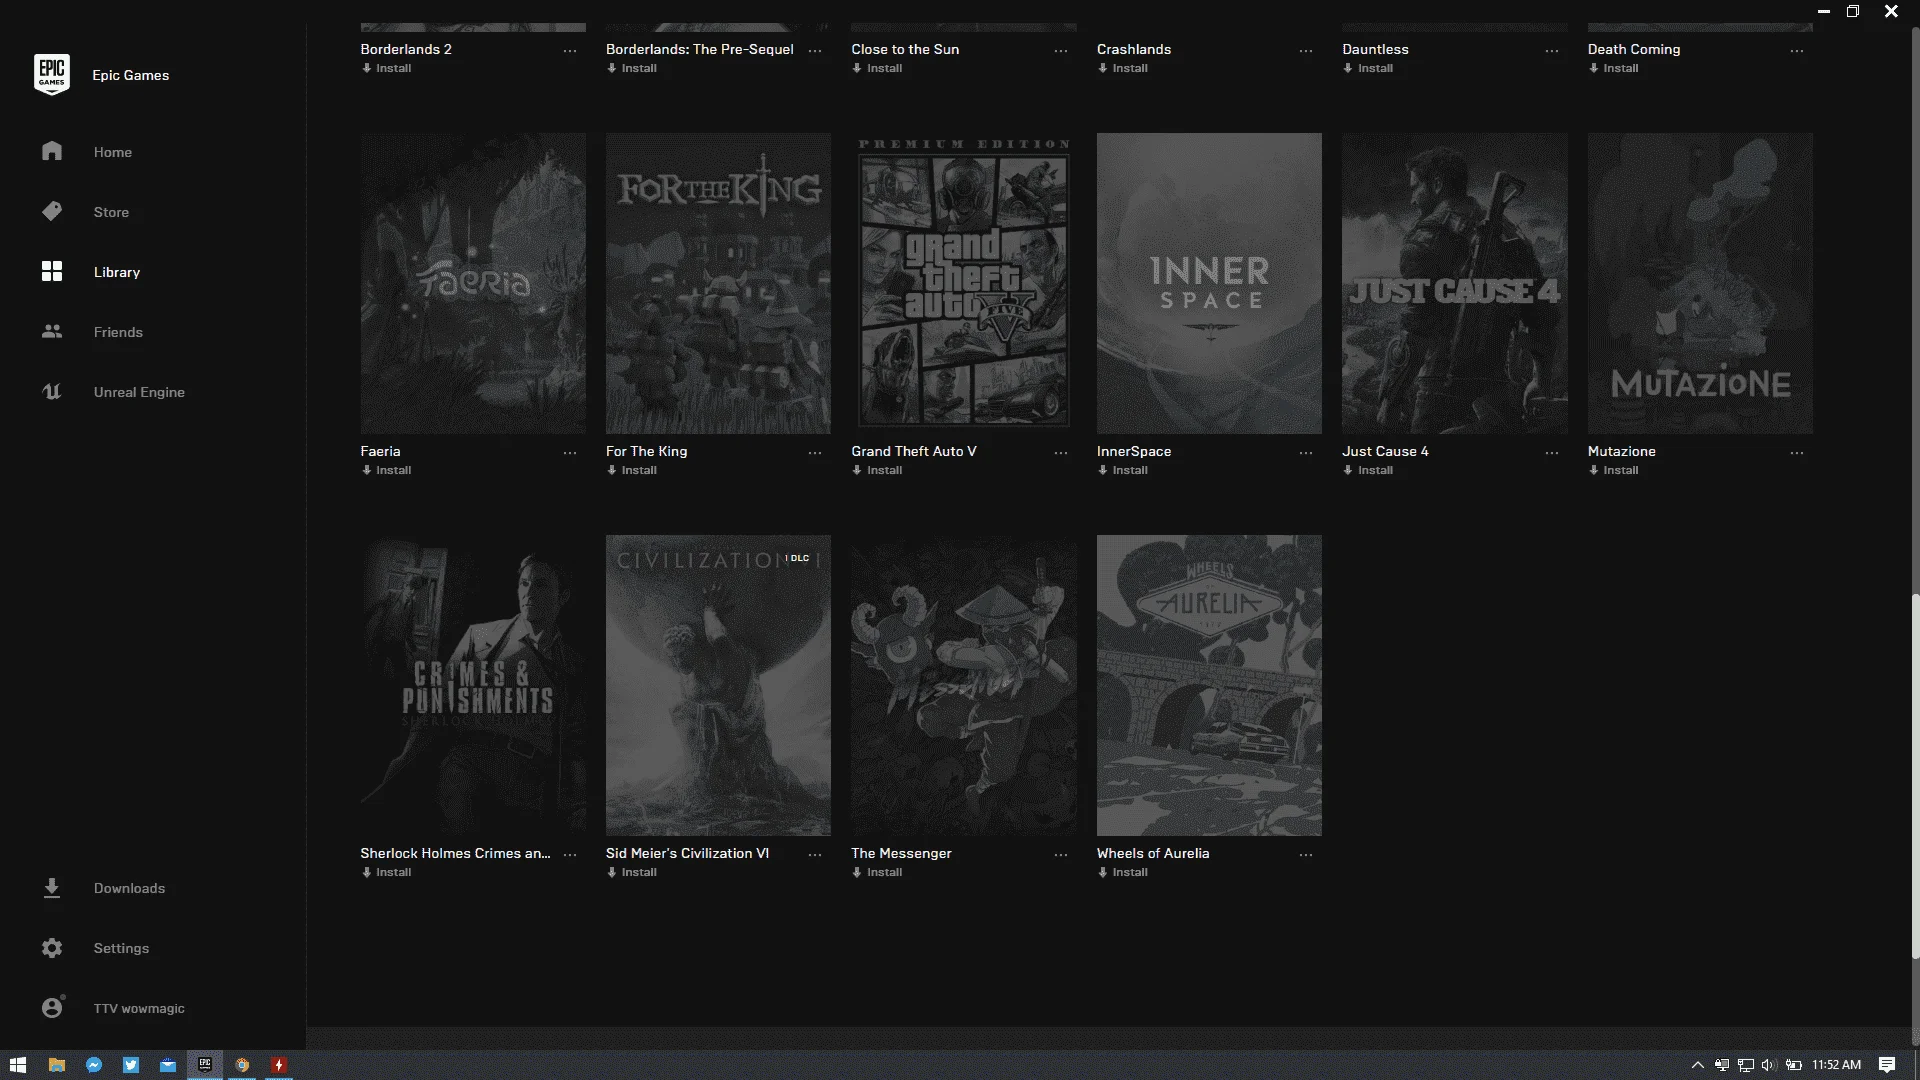Open options menu for Sherlock Holmes Crimes
The image size is (1920, 1080).
pos(570,855)
